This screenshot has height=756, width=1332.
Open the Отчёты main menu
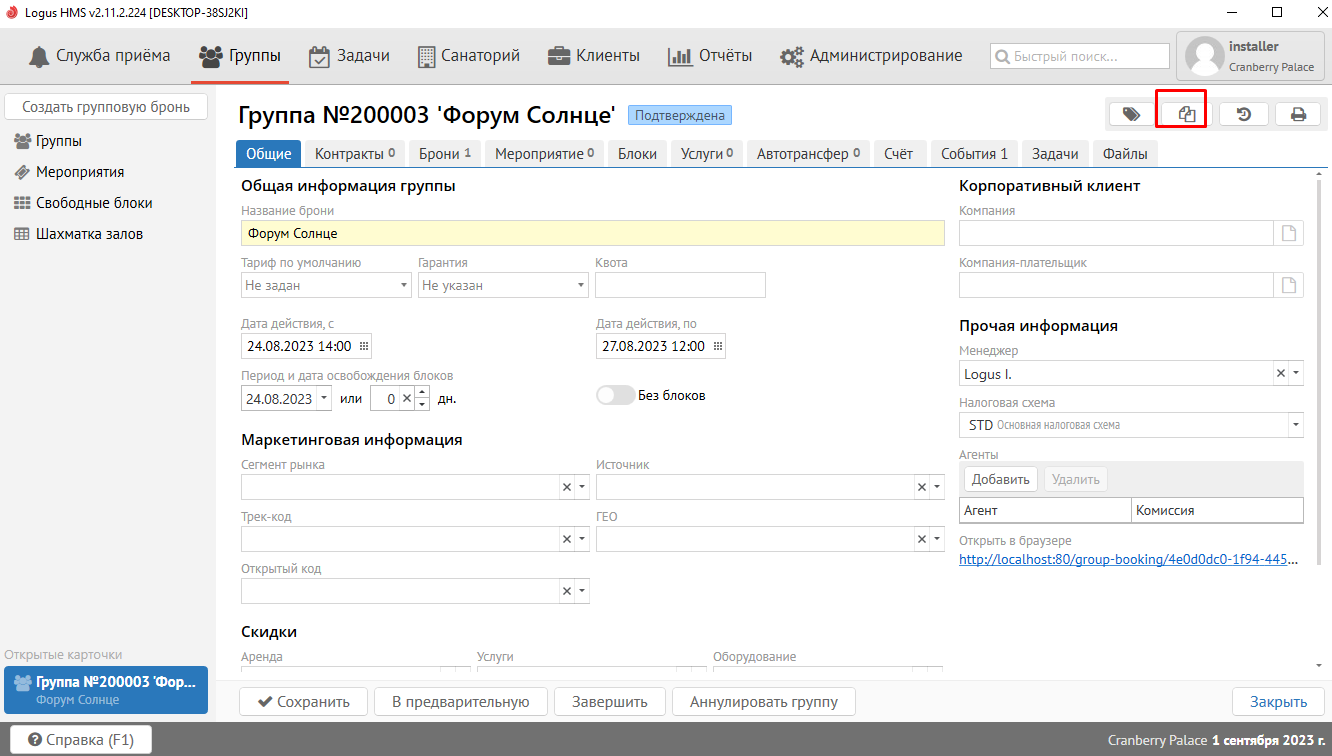[710, 56]
